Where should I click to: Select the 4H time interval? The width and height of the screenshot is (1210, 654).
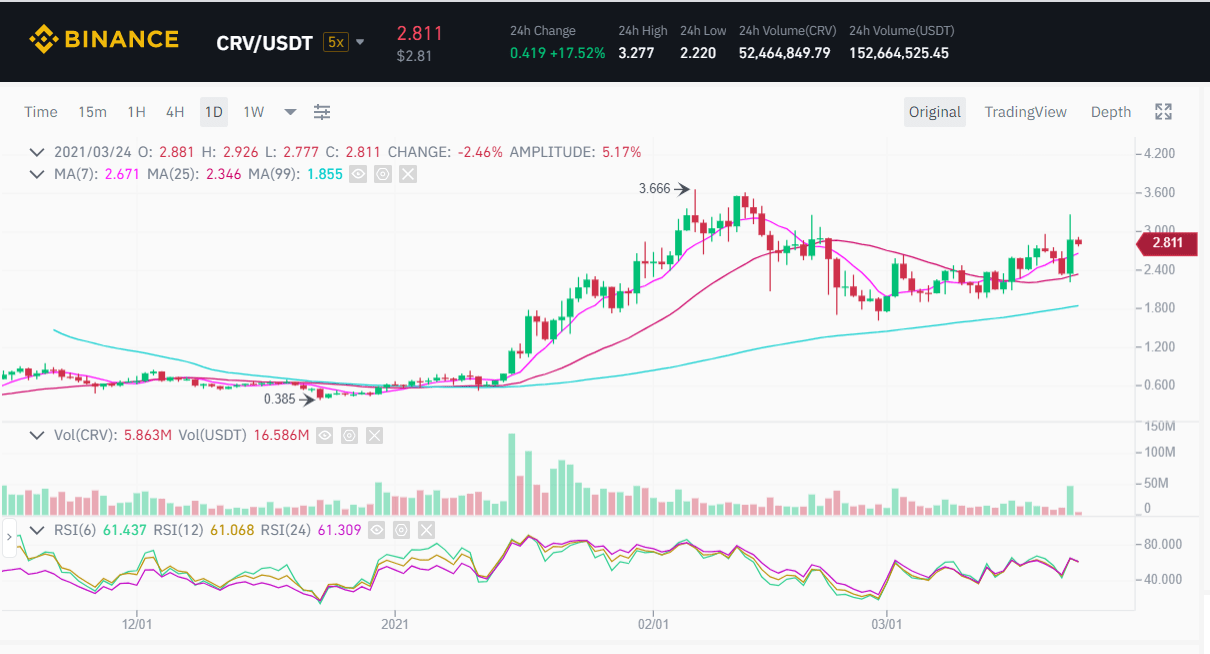click(x=175, y=112)
